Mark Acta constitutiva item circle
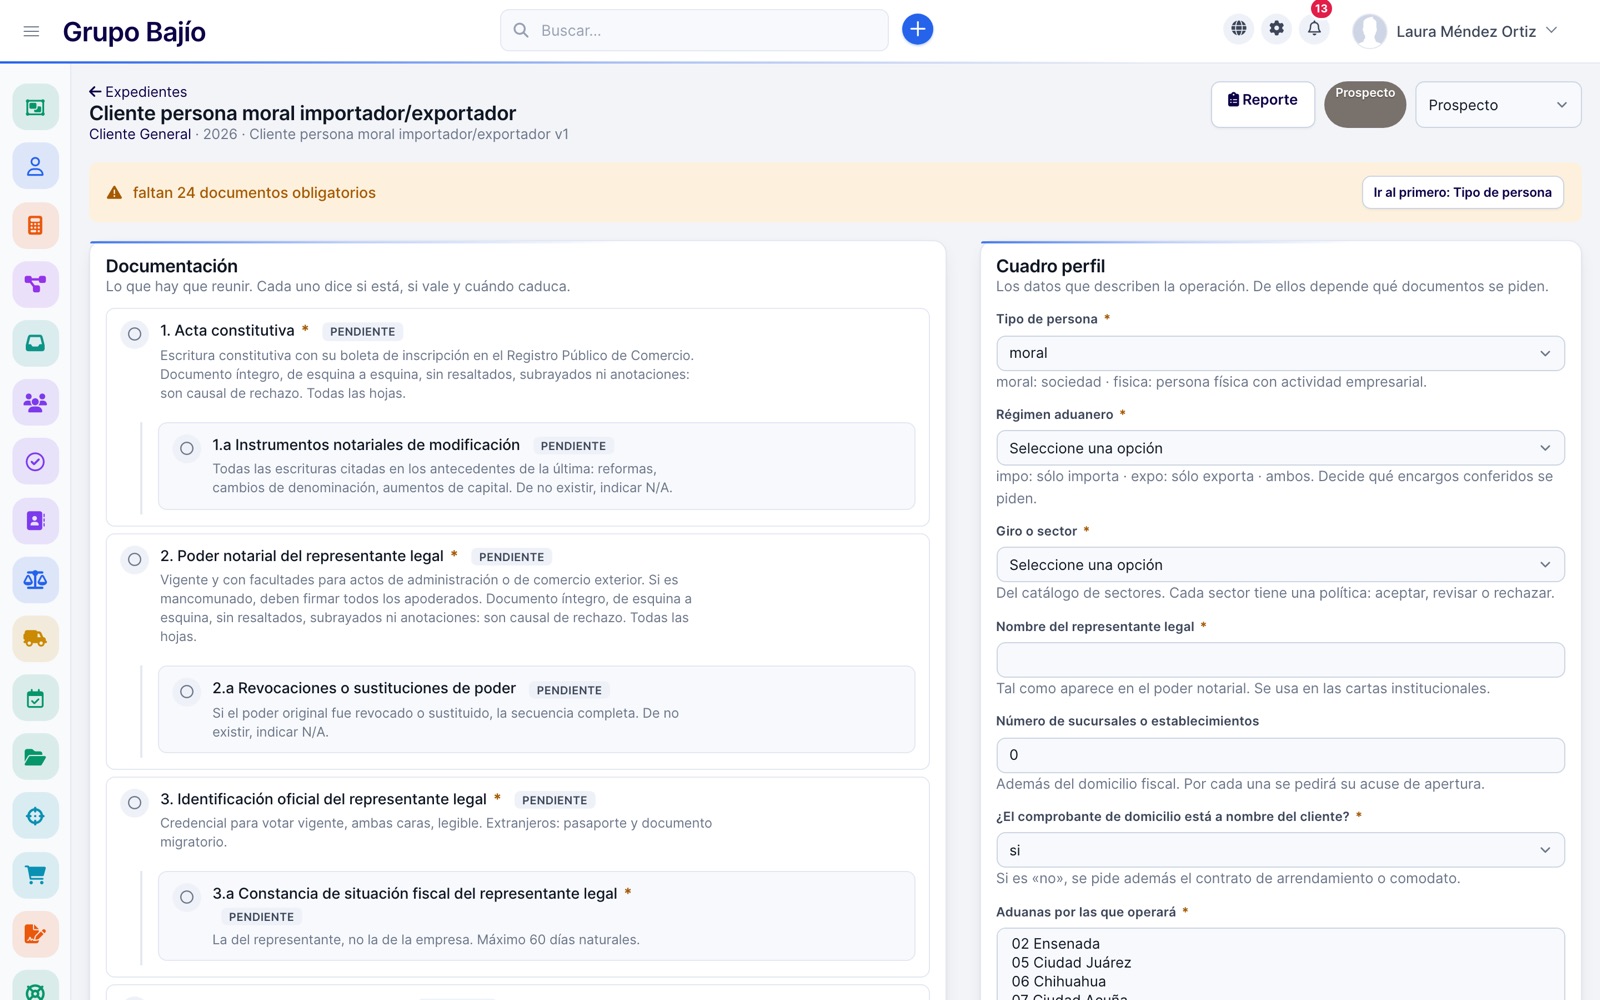This screenshot has height=1000, width=1600. (134, 334)
